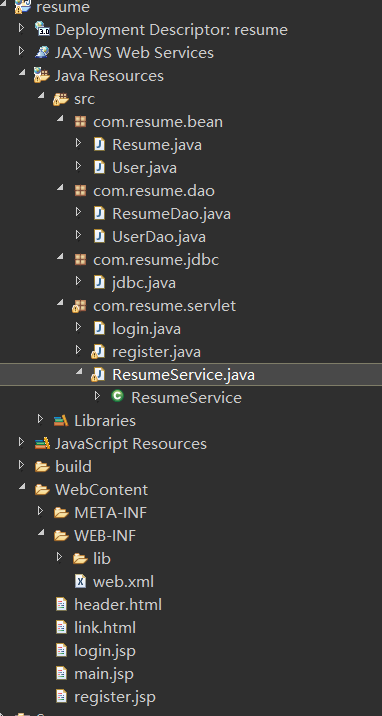Select the META-INF folder
The height and width of the screenshot is (716, 382).
(110, 512)
